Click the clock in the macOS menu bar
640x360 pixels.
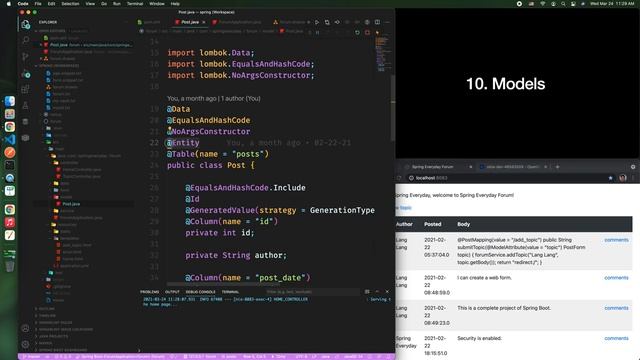pos(612,4)
